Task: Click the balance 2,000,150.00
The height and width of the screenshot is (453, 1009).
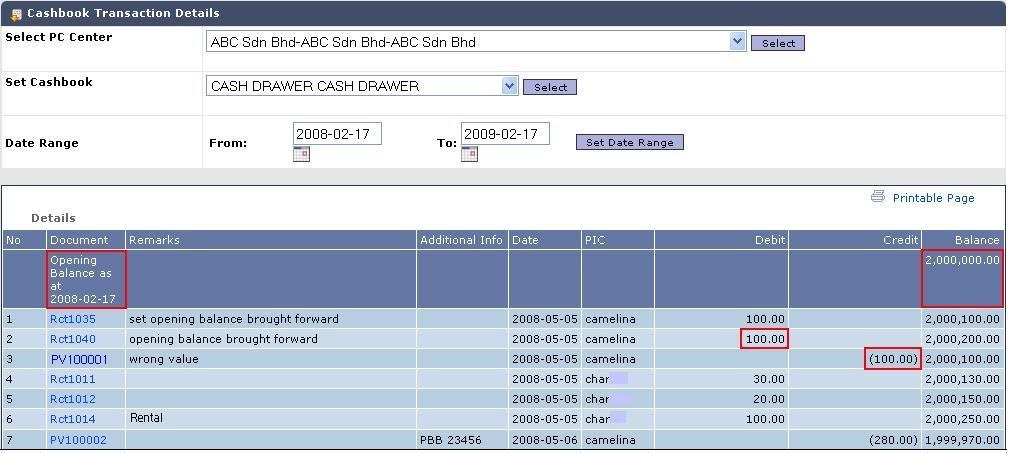Action: click(963, 399)
